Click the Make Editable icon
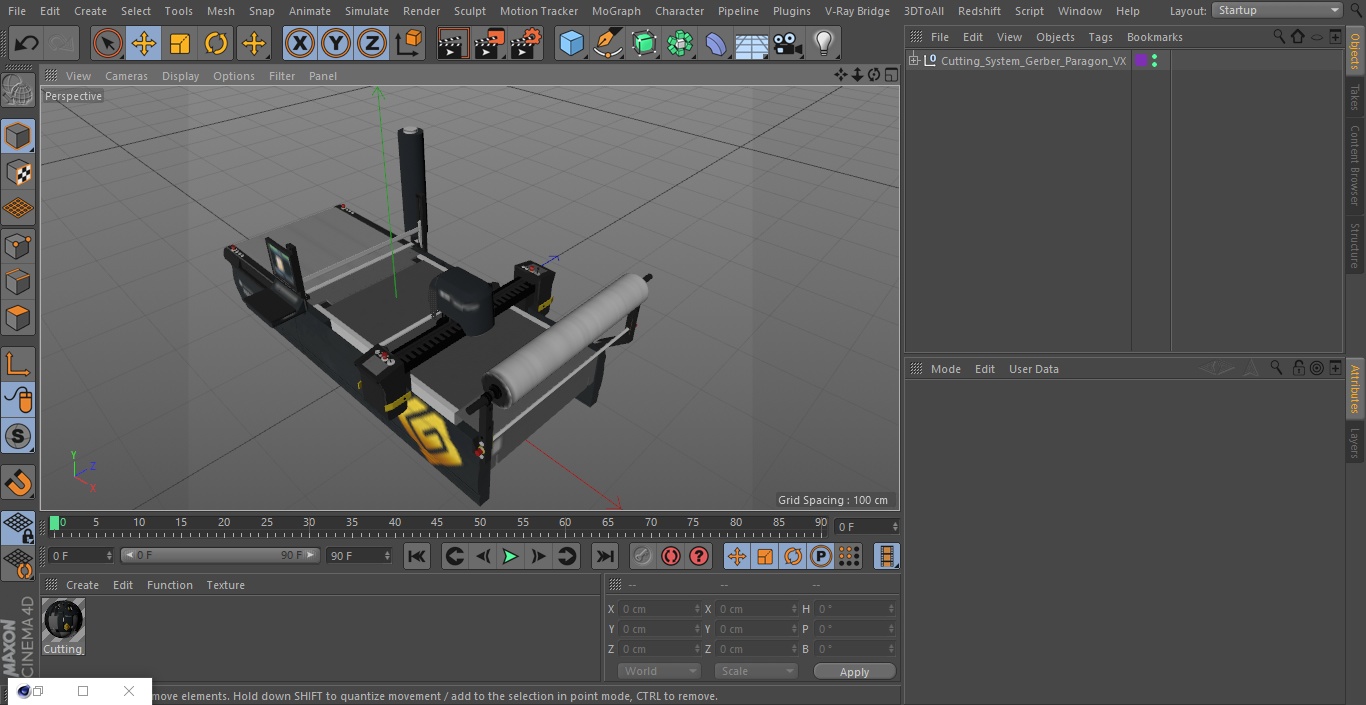This screenshot has height=705, width=1366. (x=18, y=91)
